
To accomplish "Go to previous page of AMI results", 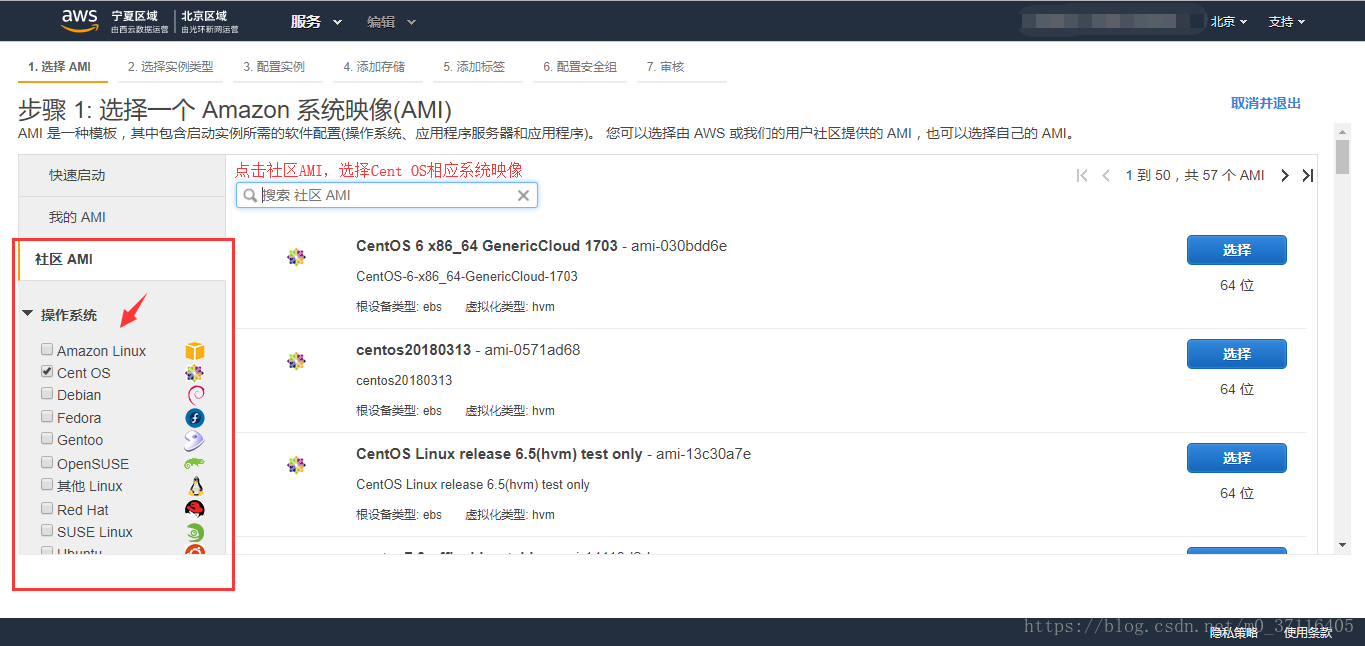I will [x=1106, y=175].
